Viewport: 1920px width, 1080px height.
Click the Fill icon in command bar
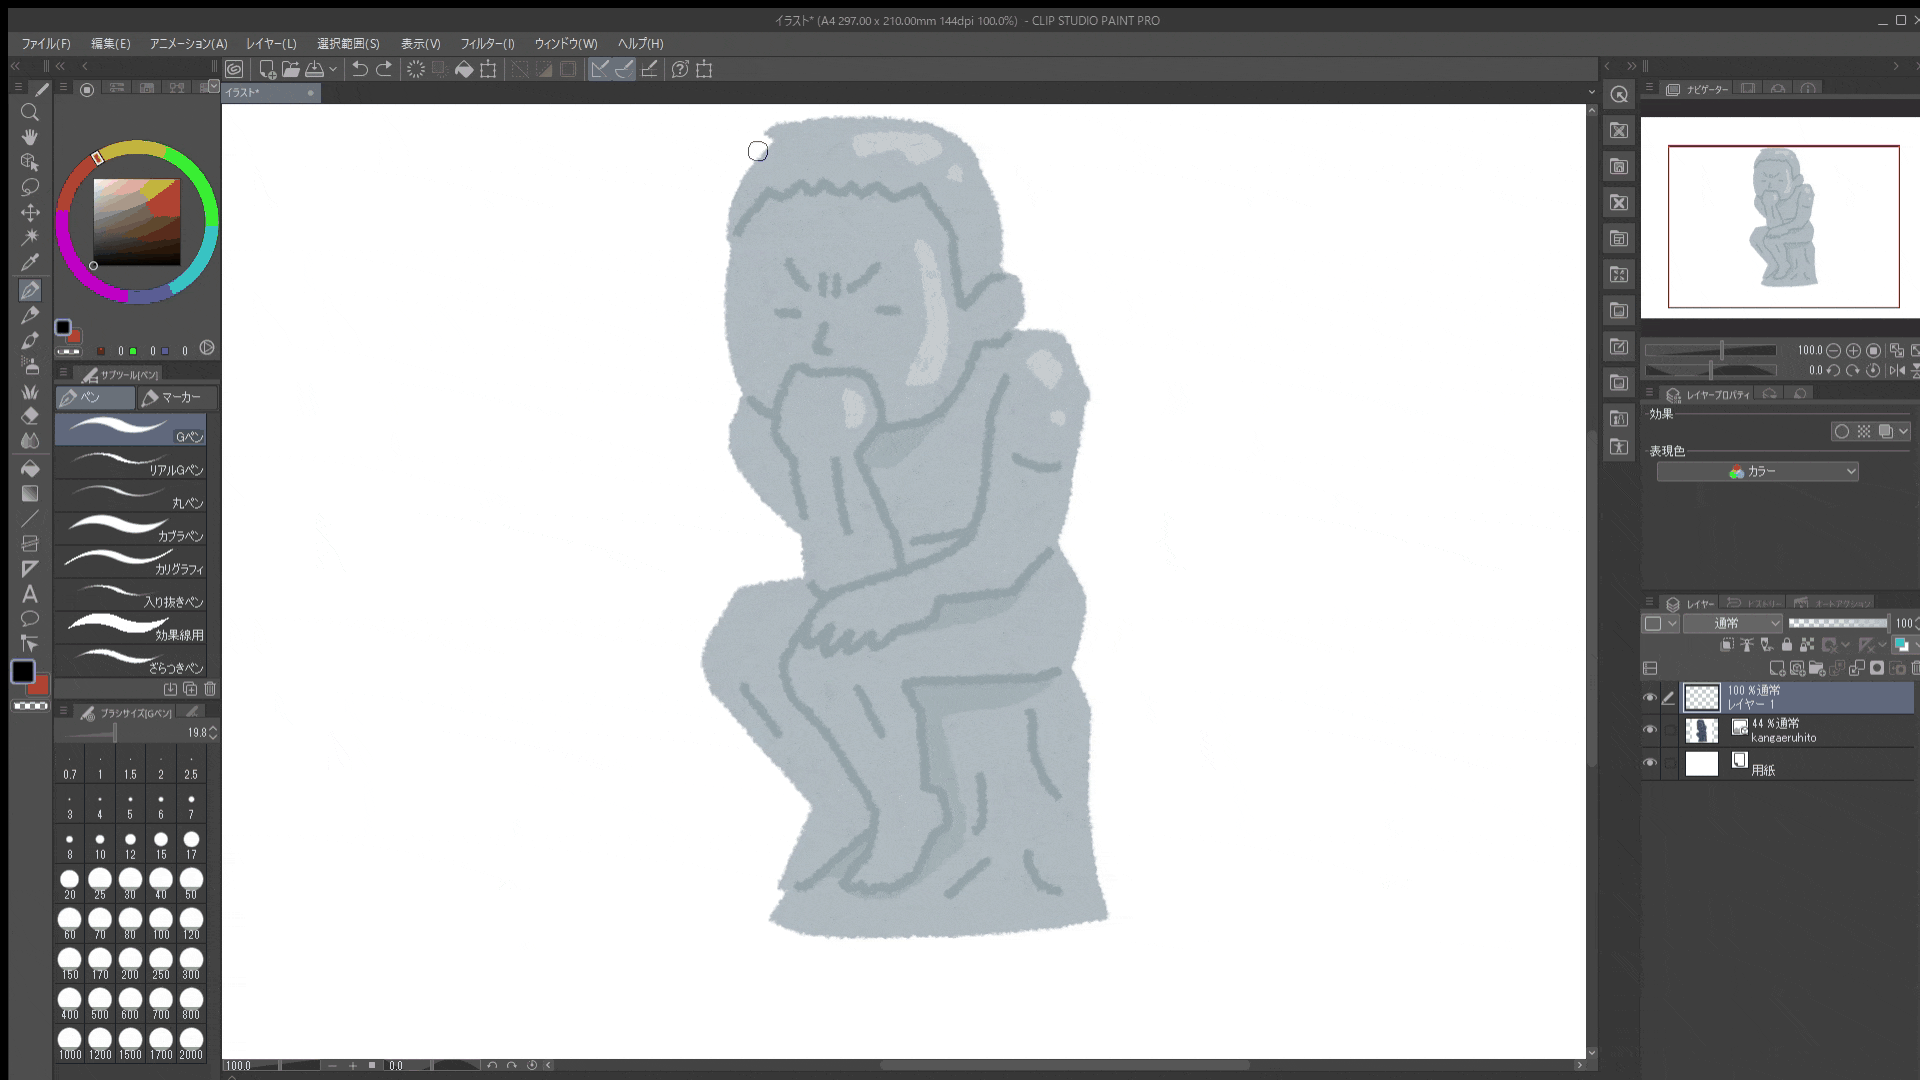click(x=464, y=69)
